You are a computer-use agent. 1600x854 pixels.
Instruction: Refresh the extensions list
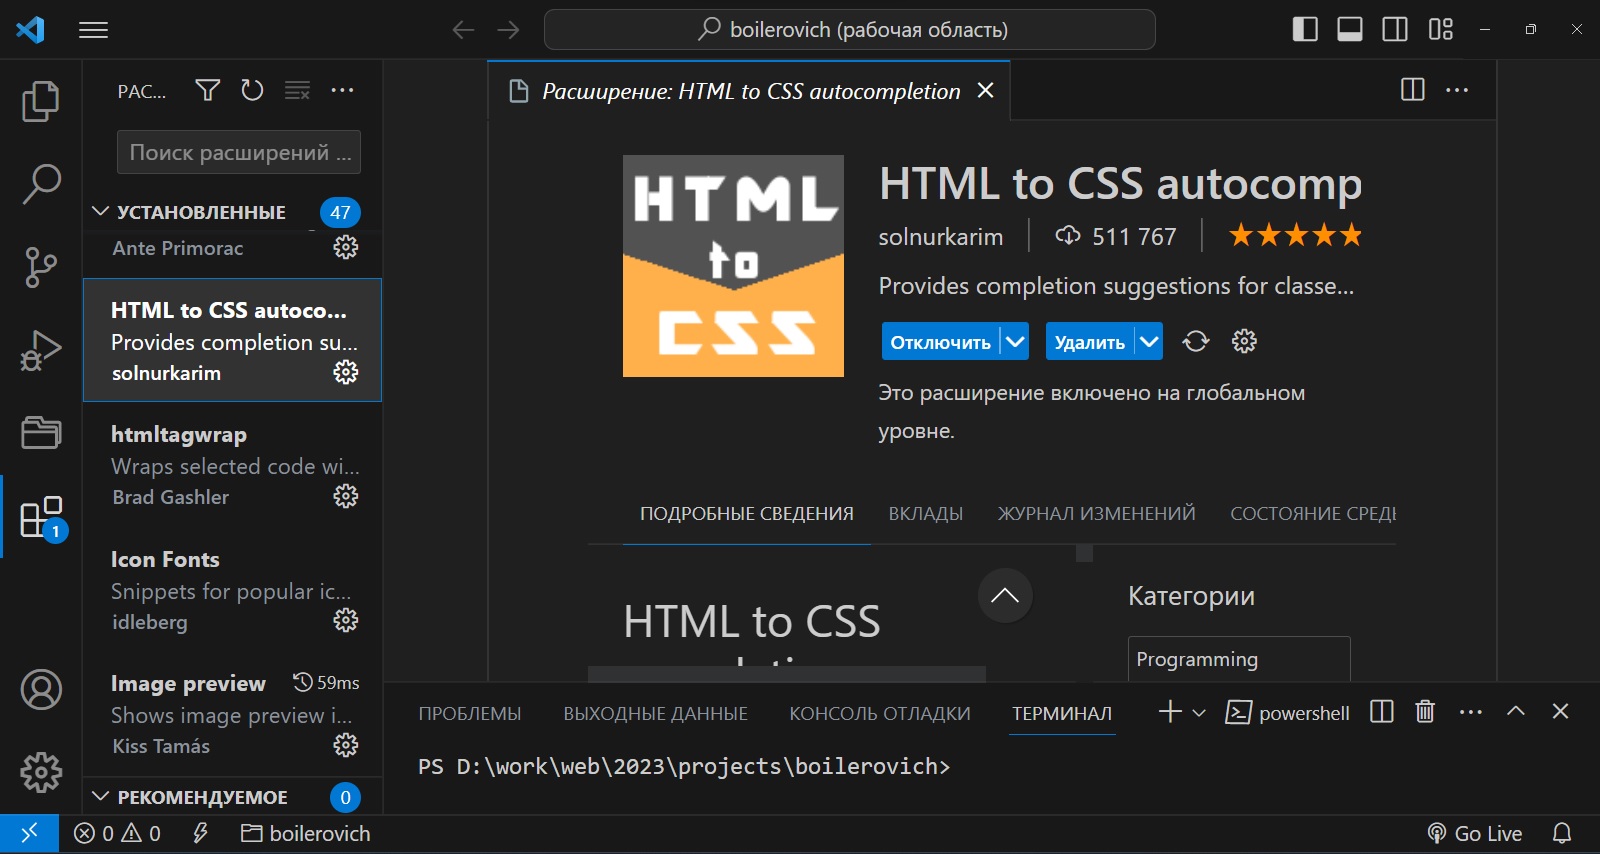point(252,91)
